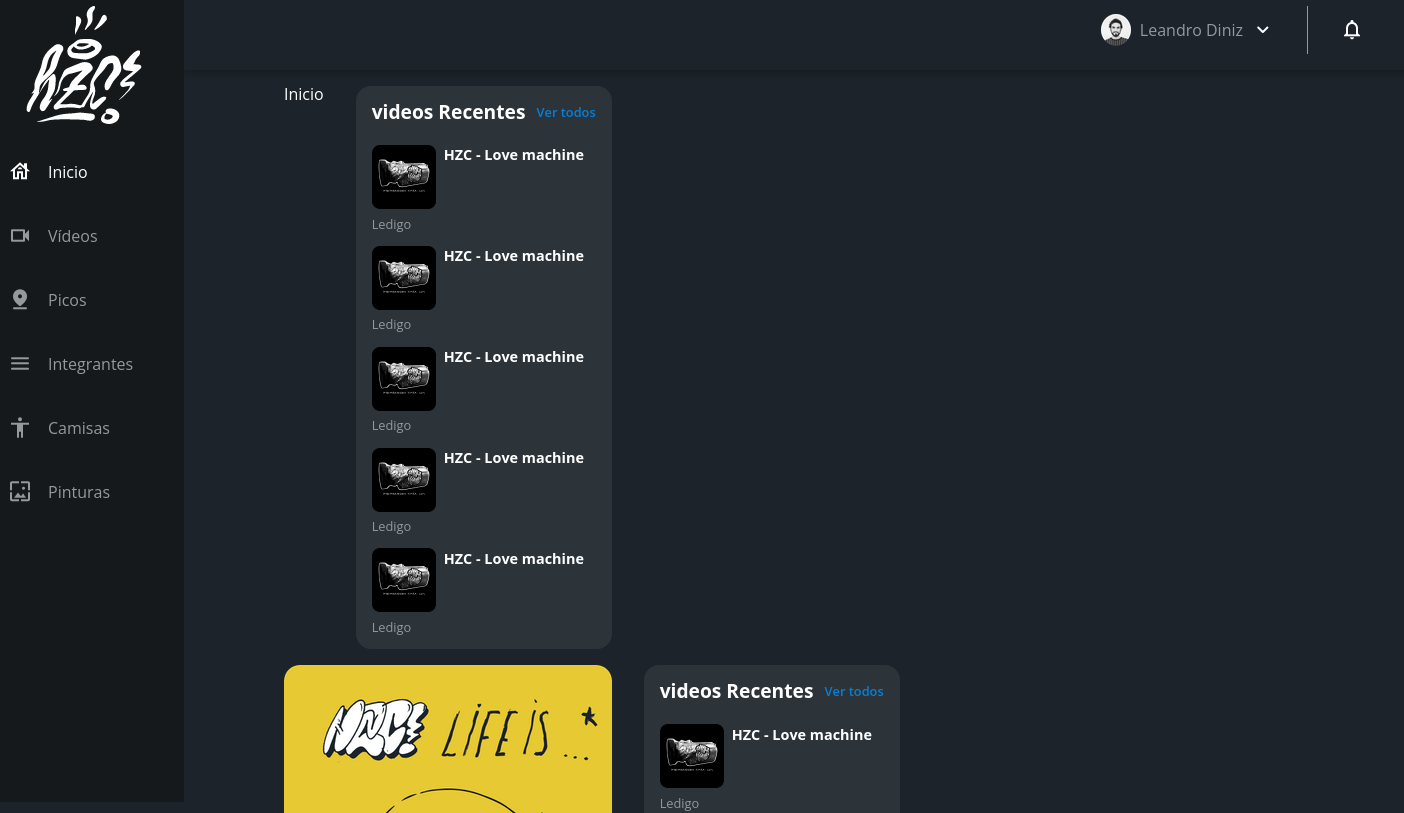
Task: Click fifth HZC - Love machine title
Action: pyautogui.click(x=514, y=559)
